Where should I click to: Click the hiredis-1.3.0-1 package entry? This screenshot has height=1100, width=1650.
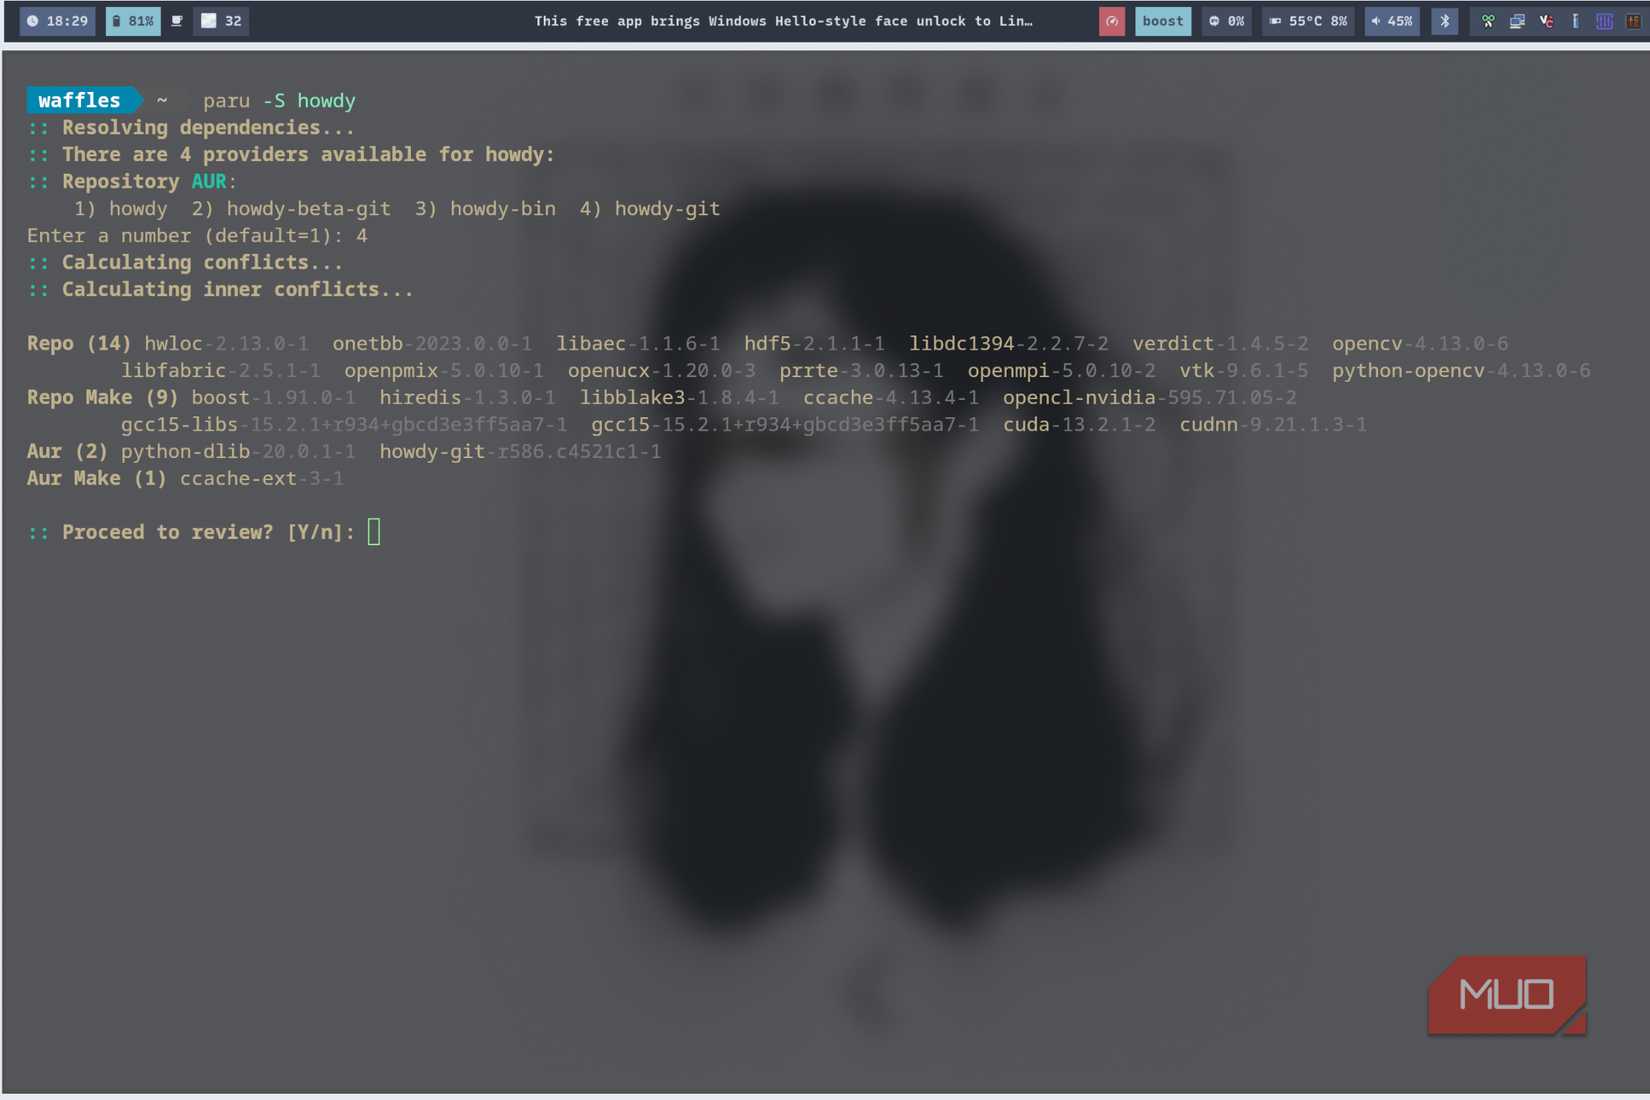467,398
